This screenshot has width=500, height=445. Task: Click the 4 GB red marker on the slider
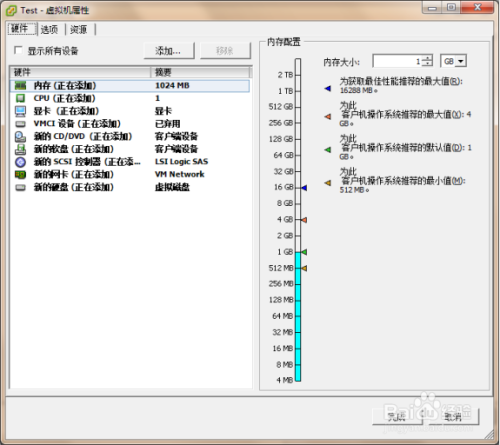tap(304, 220)
